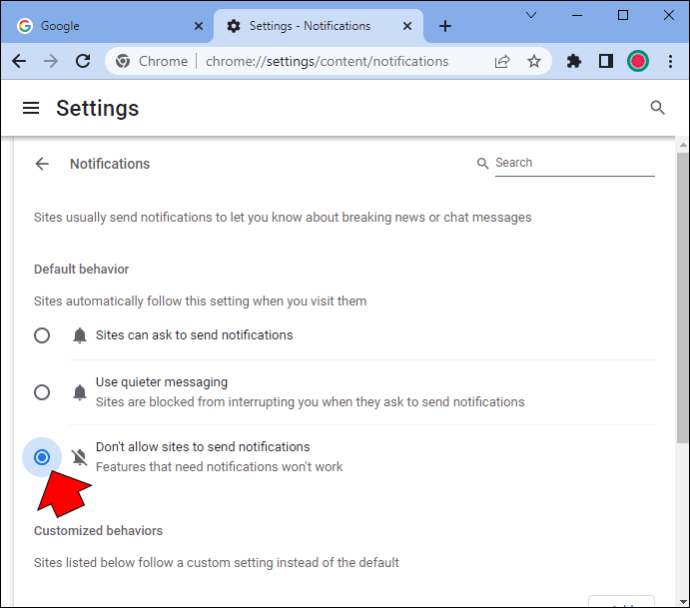Image resolution: width=690 pixels, height=608 pixels.
Task: Click the scrollbar up arrow
Action: [683, 144]
